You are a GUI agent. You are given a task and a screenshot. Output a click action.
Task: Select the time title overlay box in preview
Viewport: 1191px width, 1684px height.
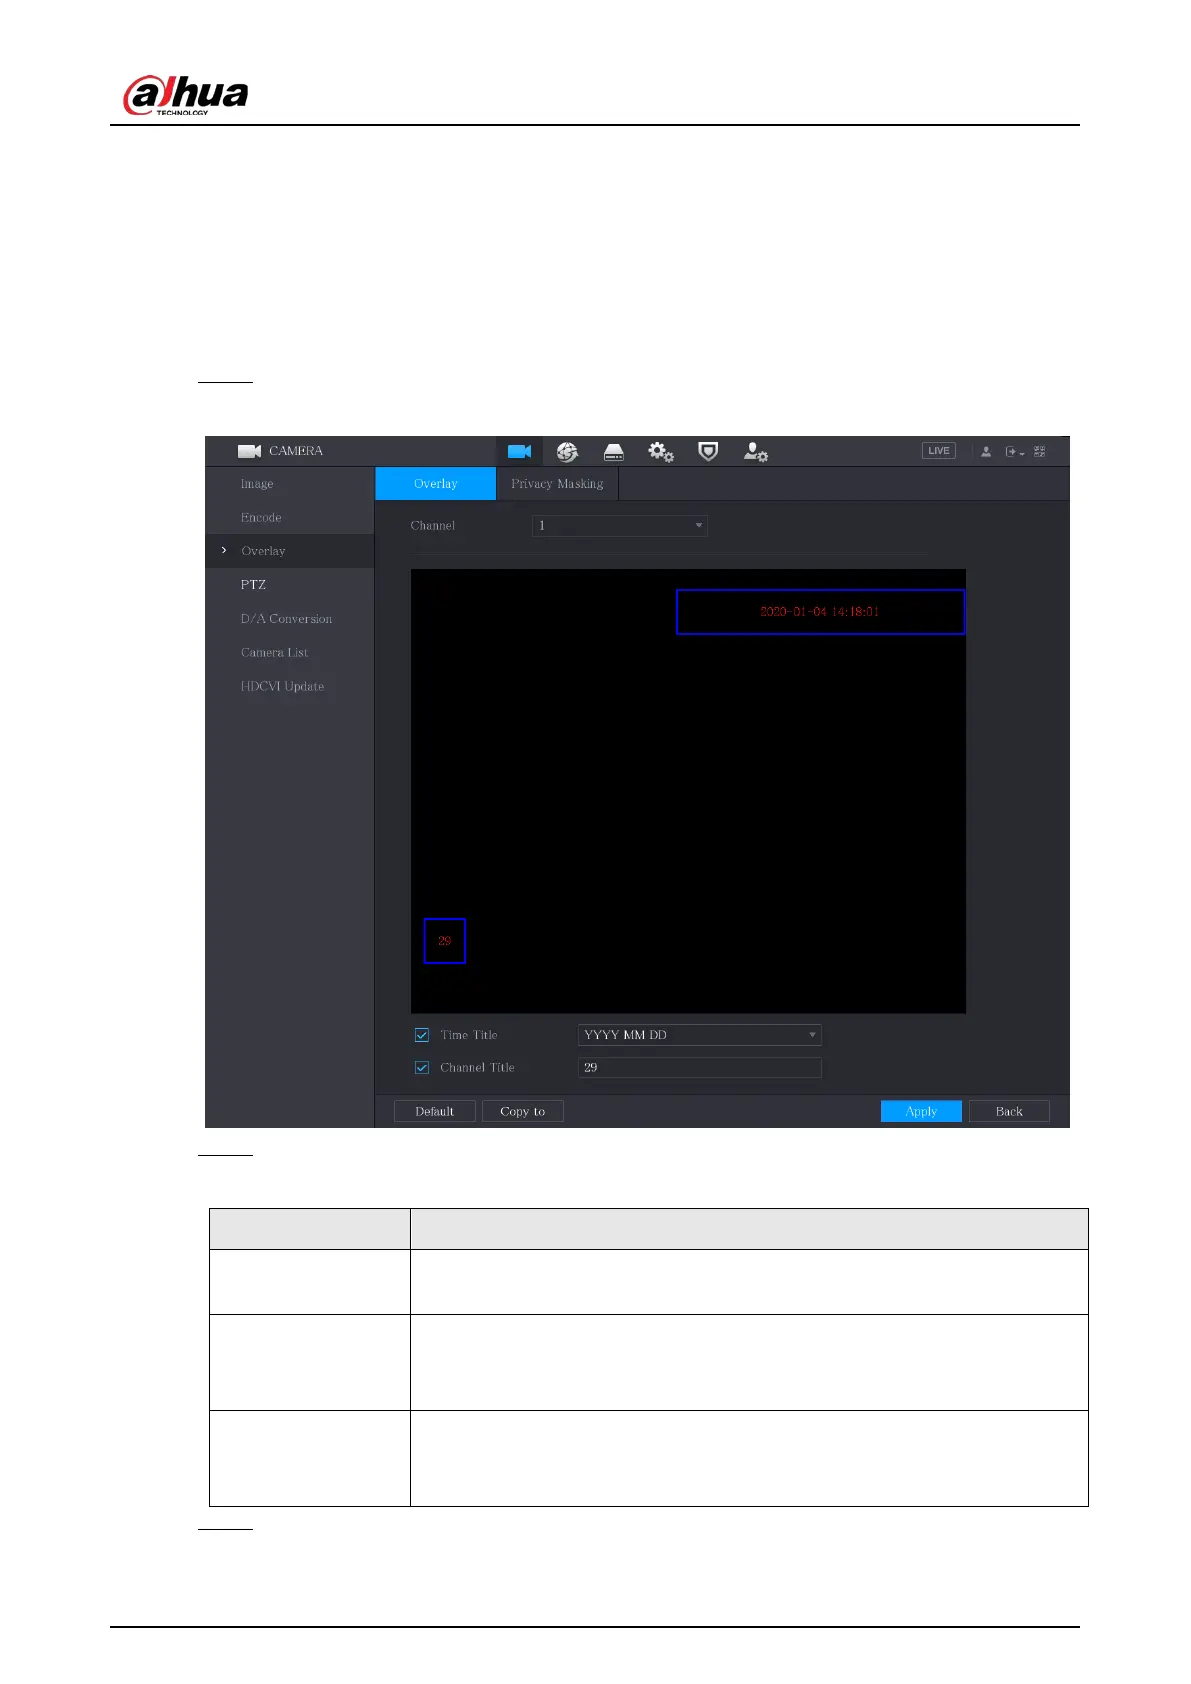click(x=821, y=612)
